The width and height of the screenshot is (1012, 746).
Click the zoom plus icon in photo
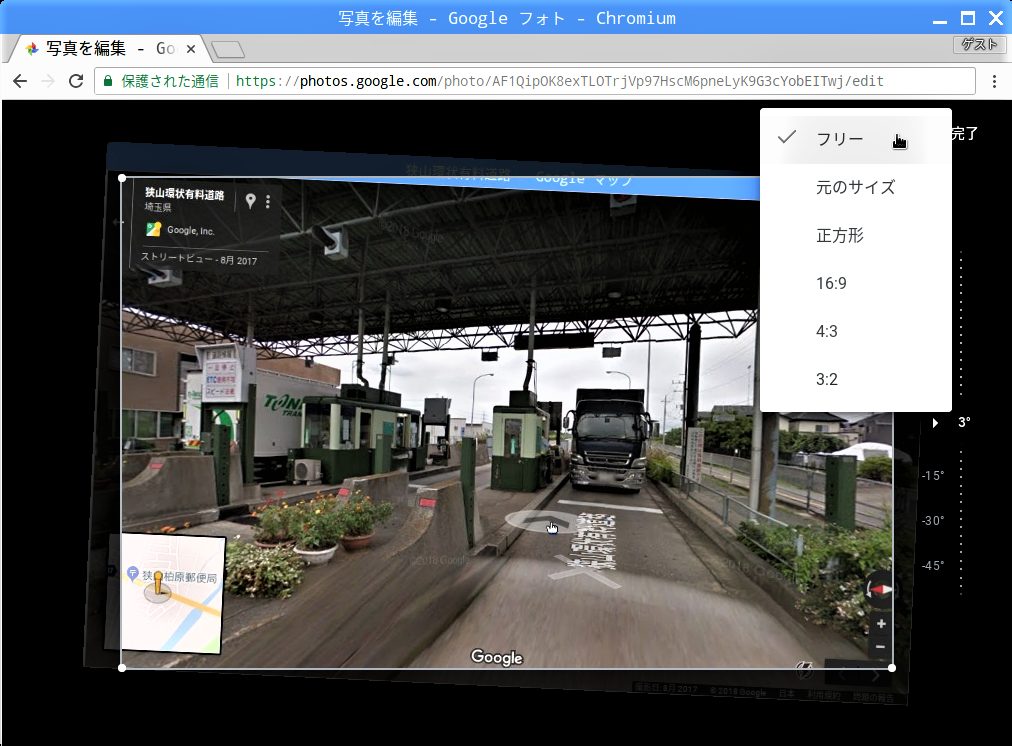click(x=881, y=624)
